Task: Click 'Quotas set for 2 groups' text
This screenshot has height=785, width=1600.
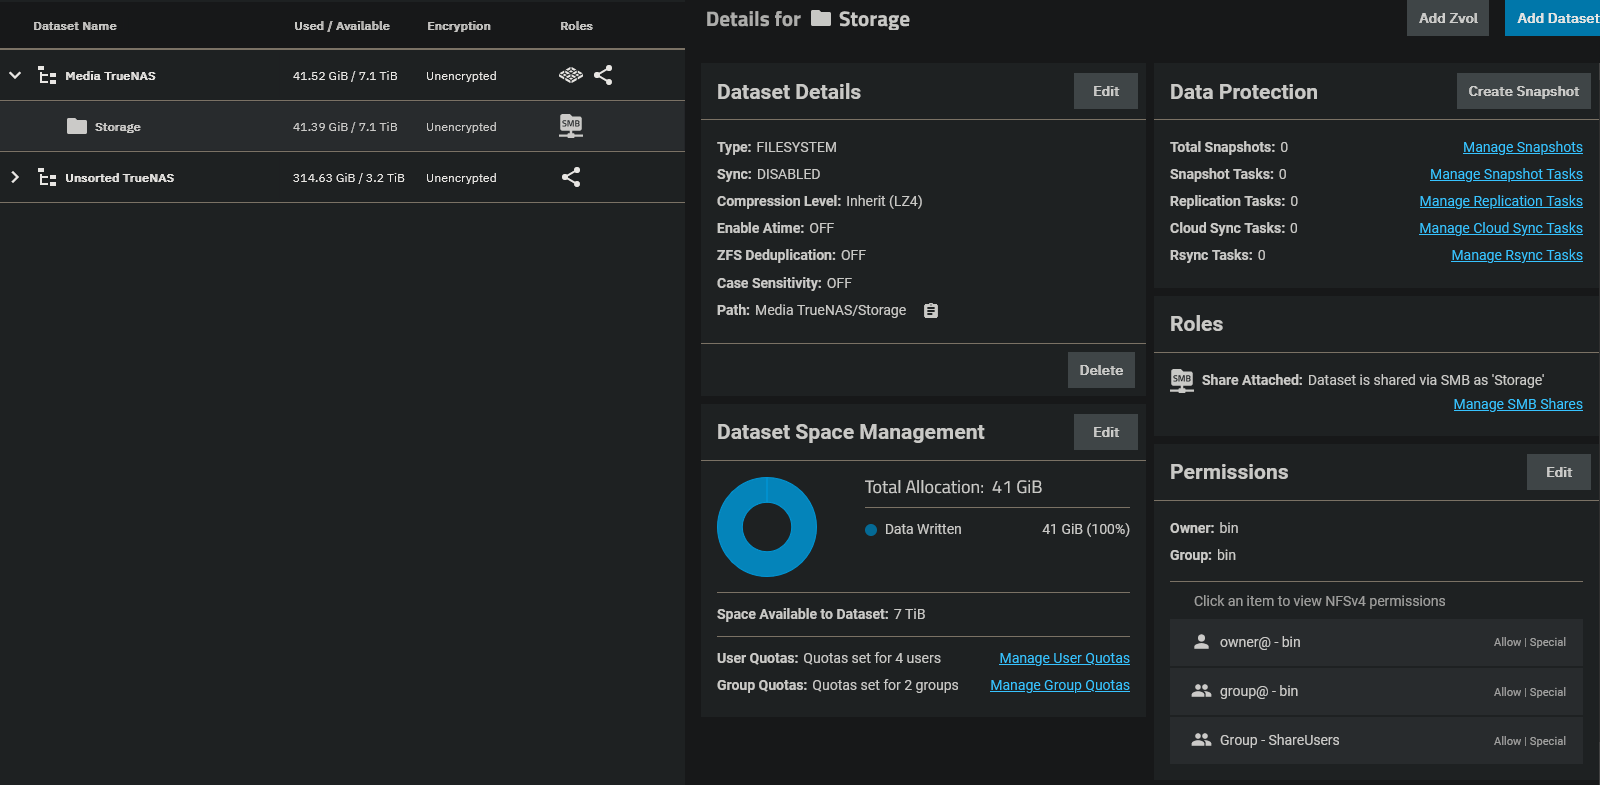Action: [885, 685]
